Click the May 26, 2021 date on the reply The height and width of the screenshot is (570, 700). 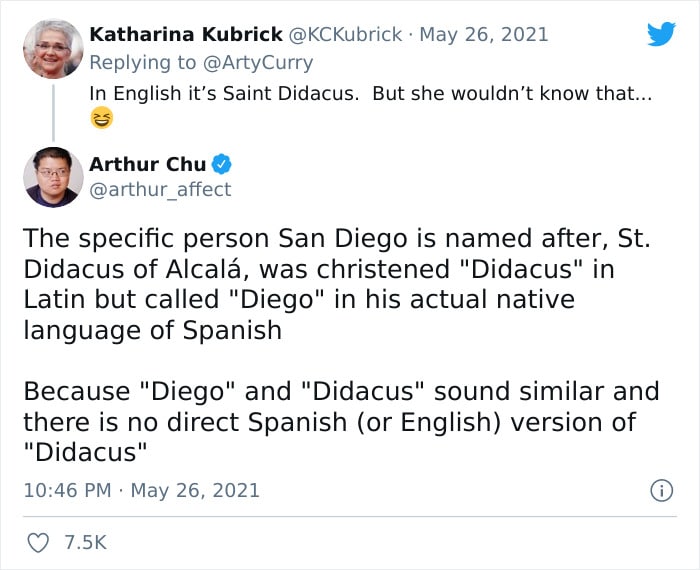(484, 34)
